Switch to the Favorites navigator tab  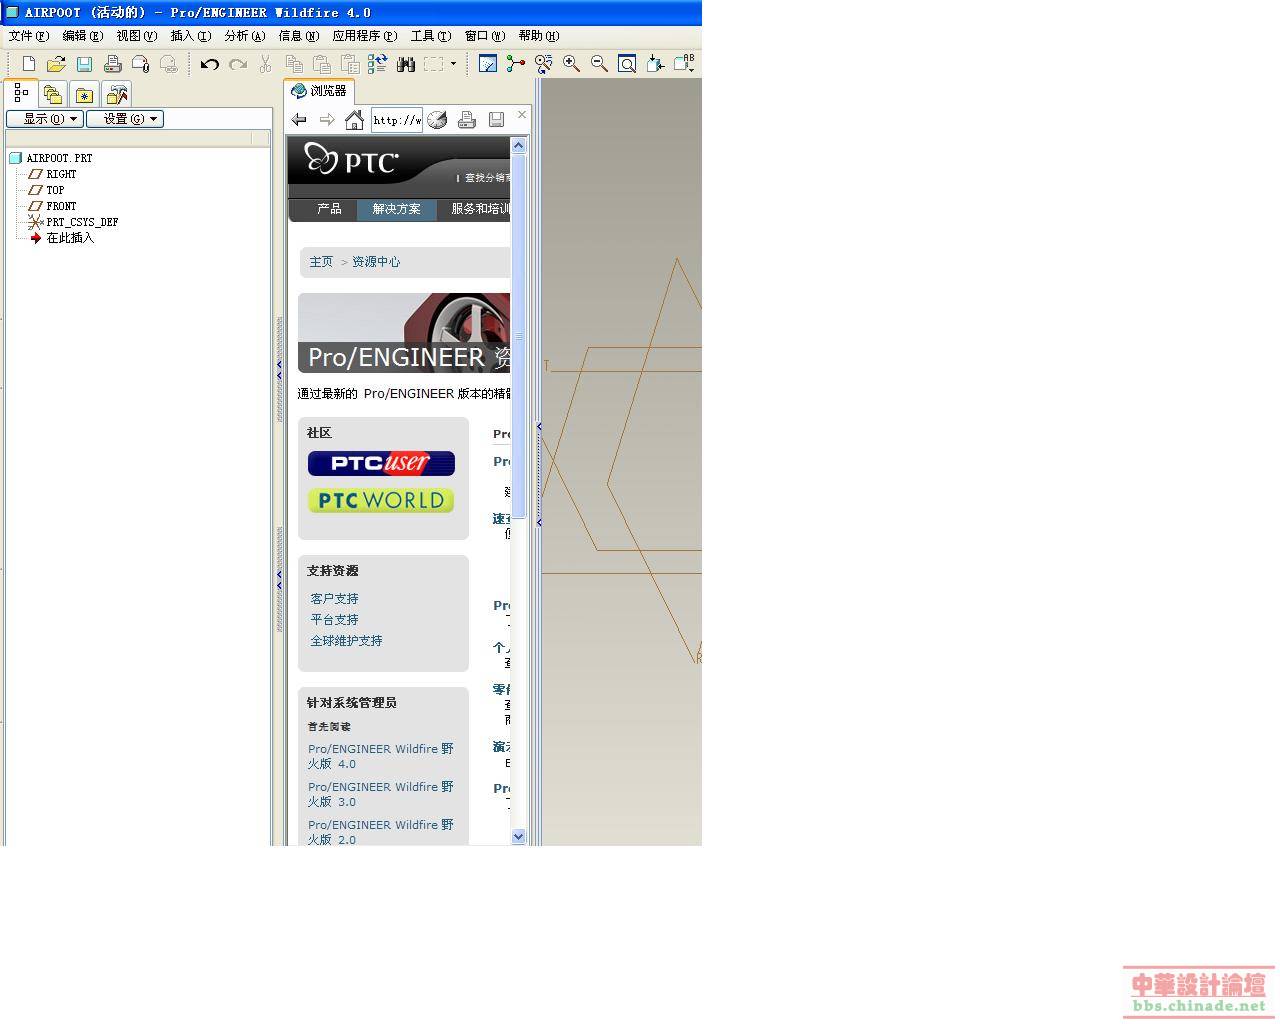point(85,95)
